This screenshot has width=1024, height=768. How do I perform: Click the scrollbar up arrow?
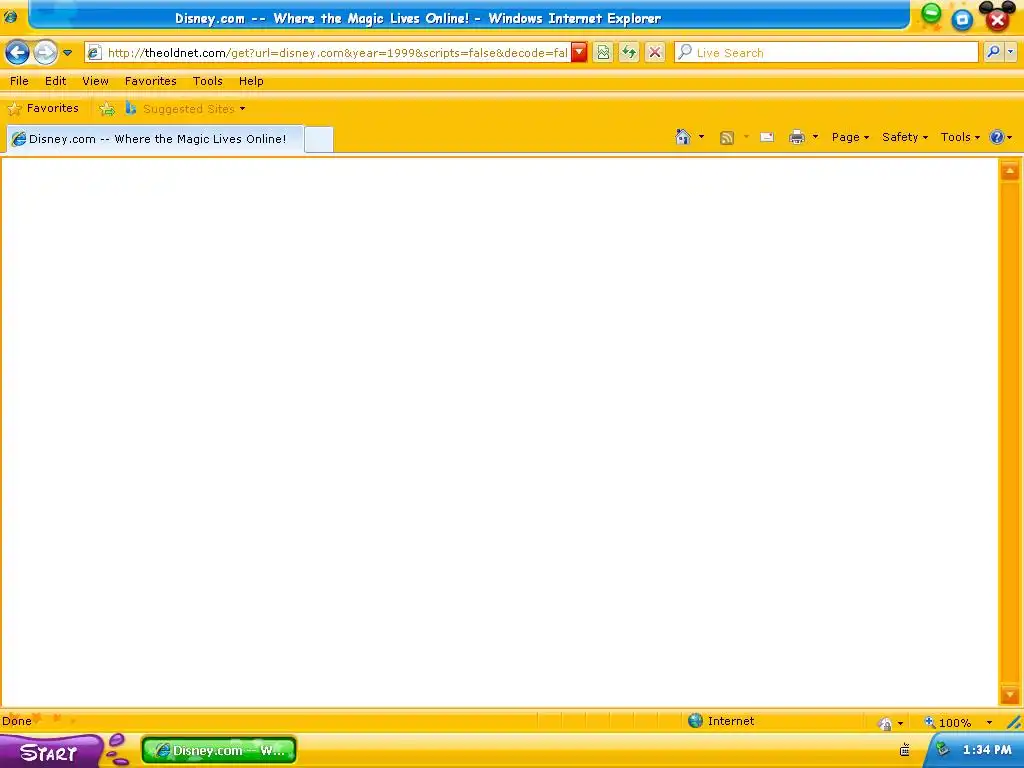click(x=1010, y=171)
